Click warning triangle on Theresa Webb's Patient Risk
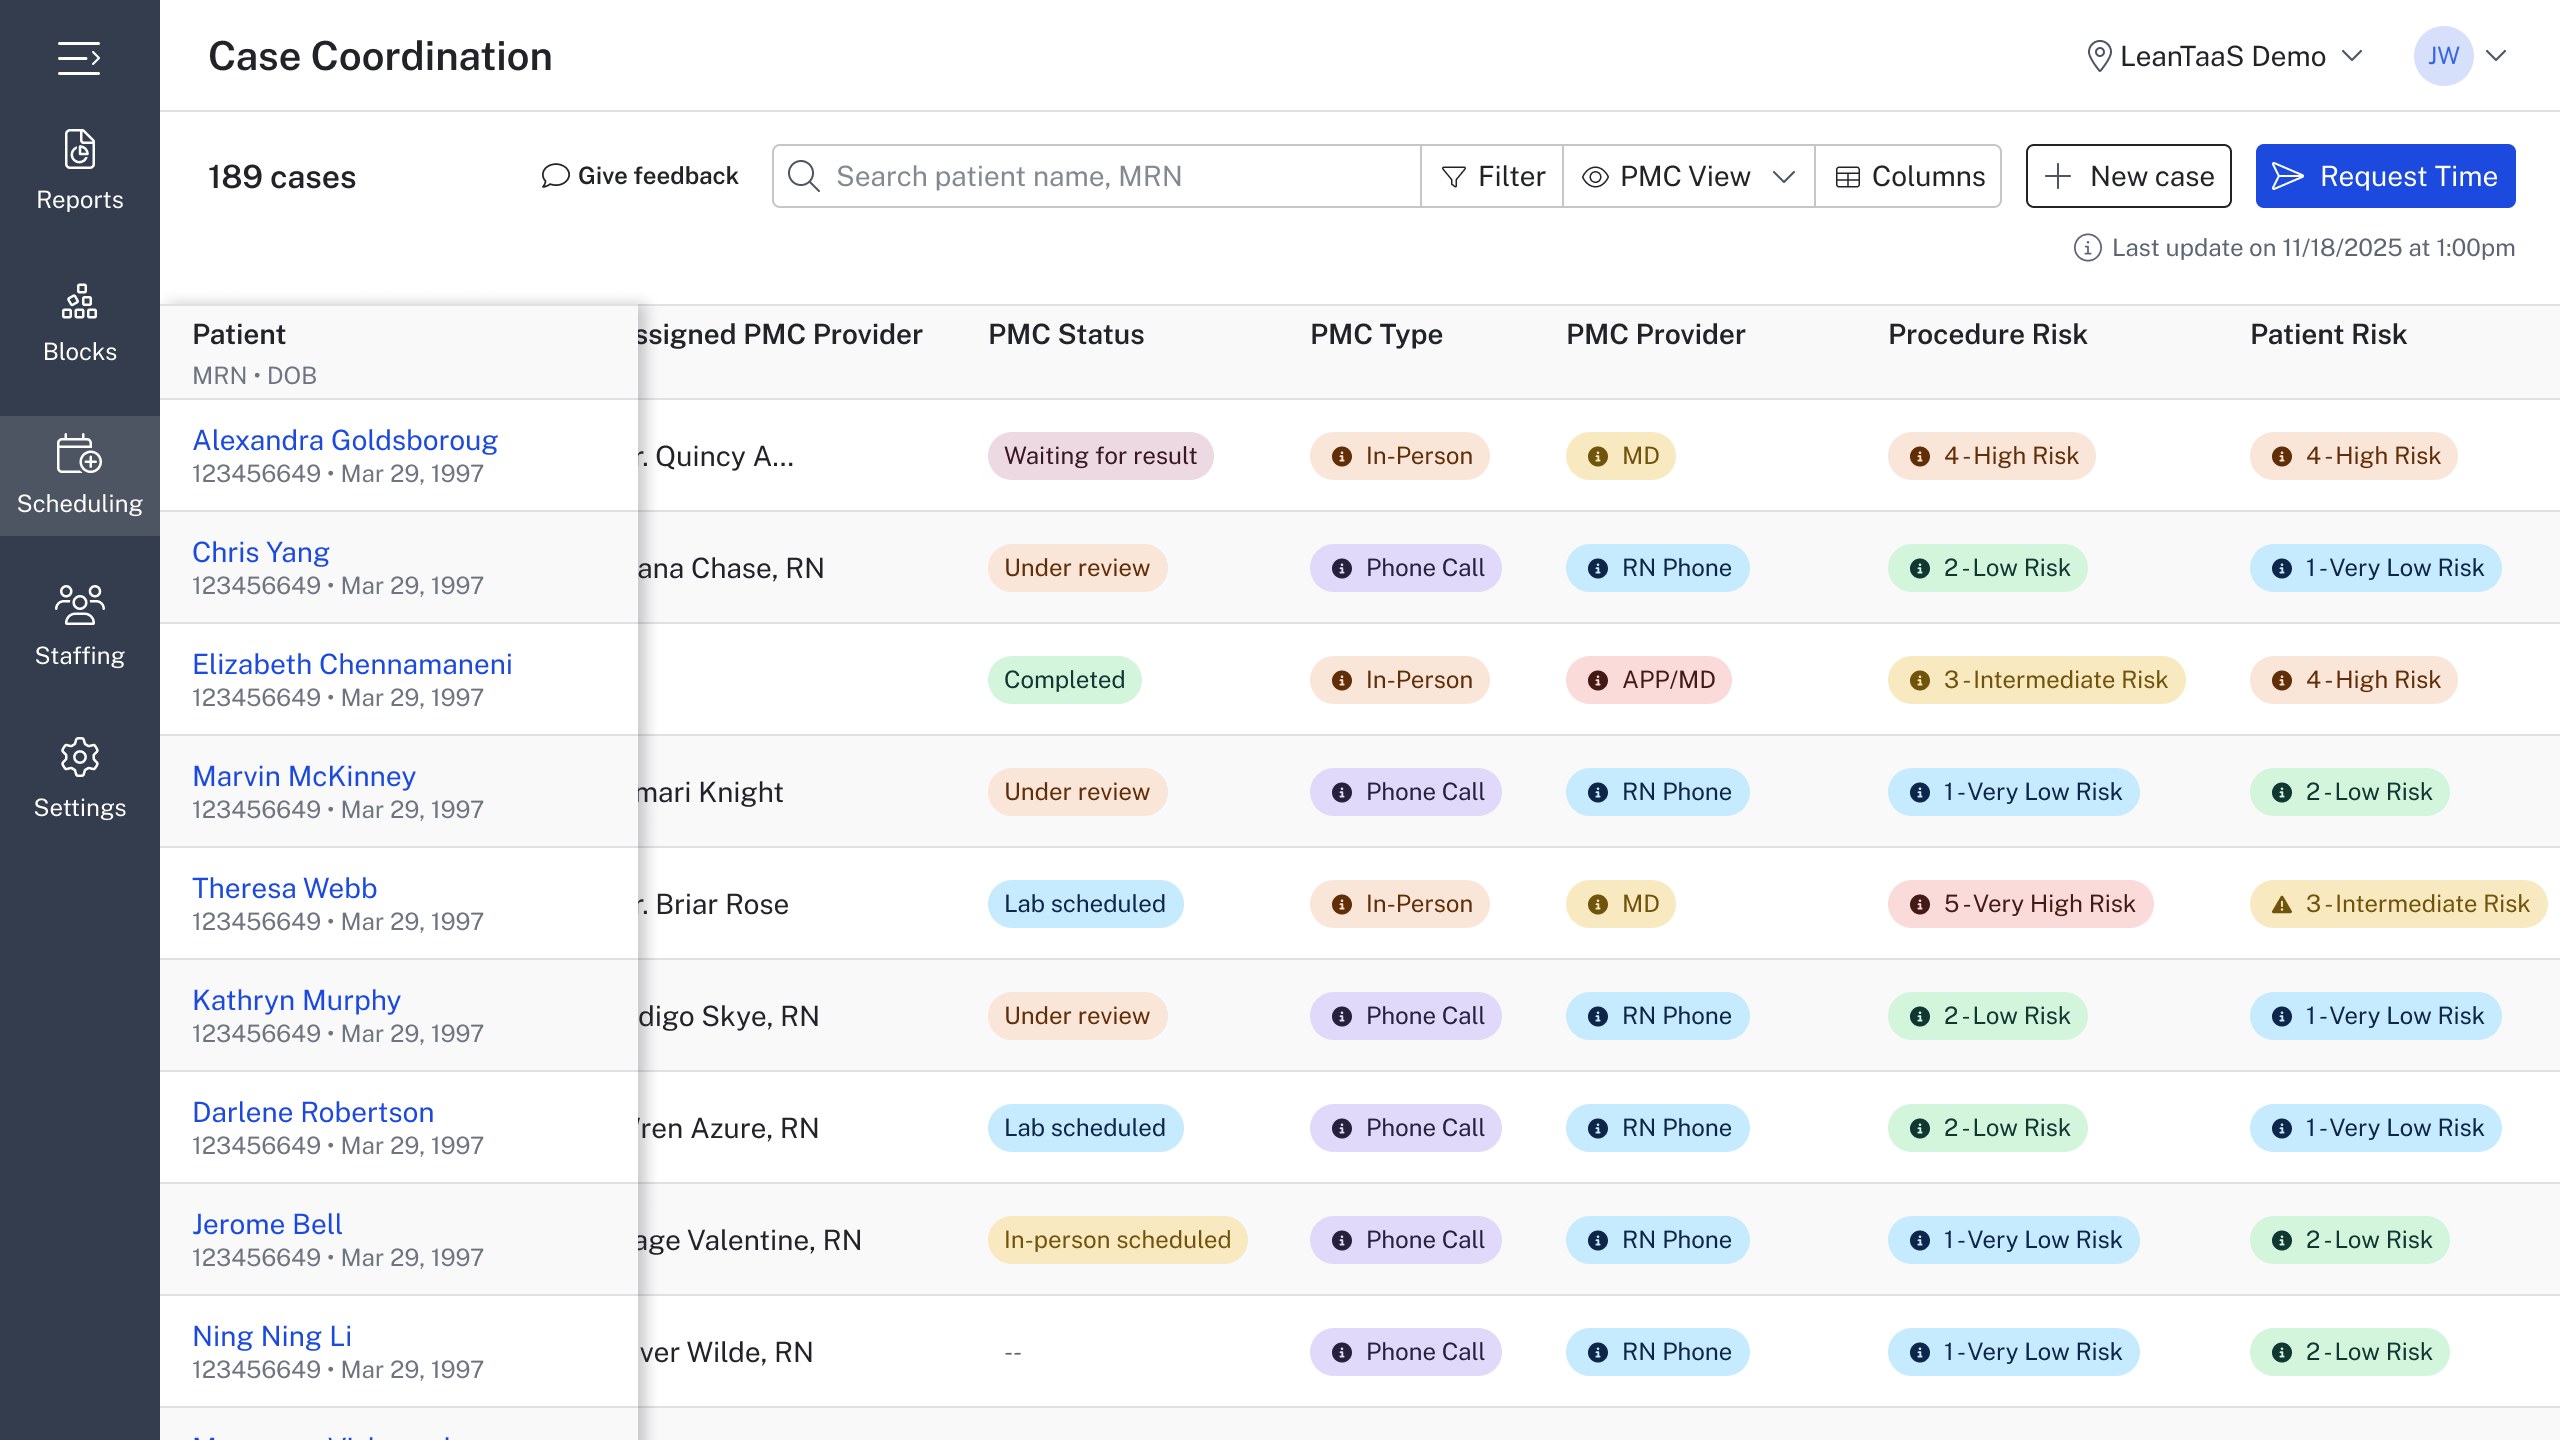The height and width of the screenshot is (1440, 2560). 2282,905
